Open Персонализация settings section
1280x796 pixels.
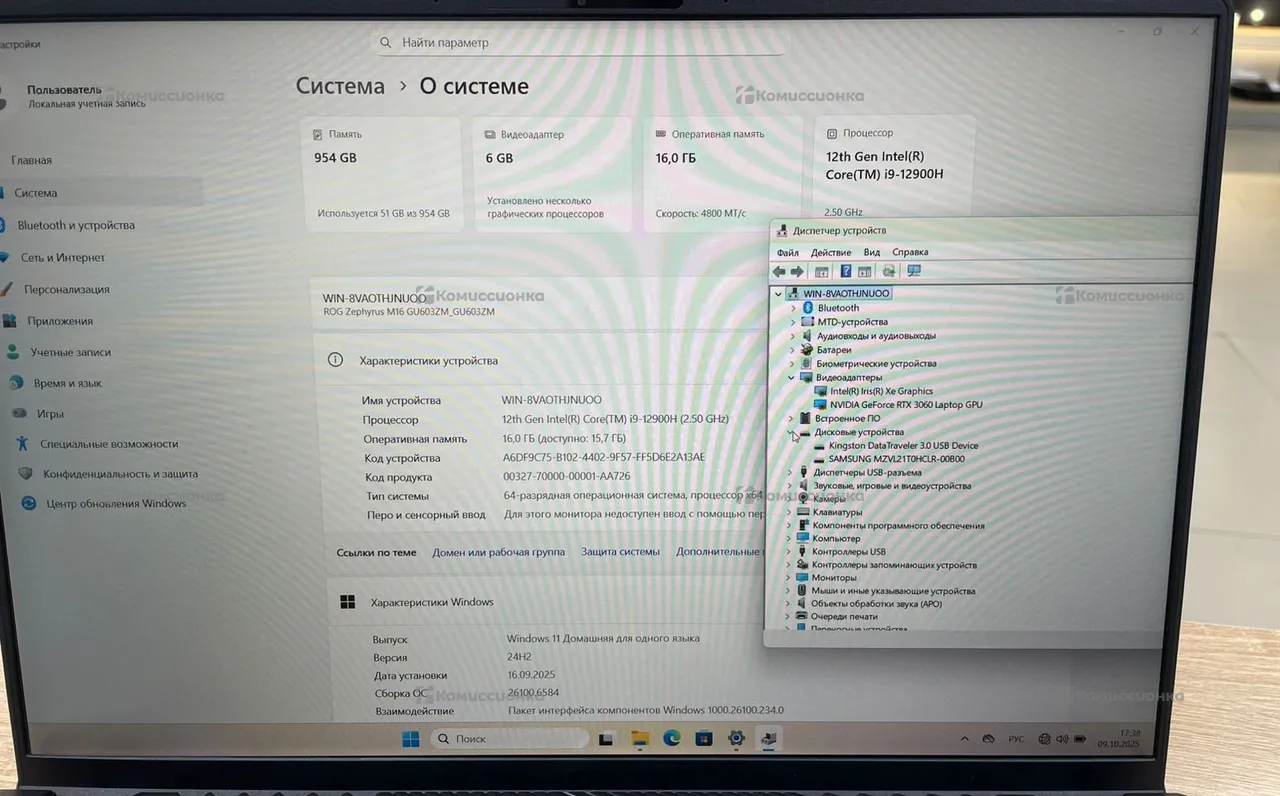[67, 290]
